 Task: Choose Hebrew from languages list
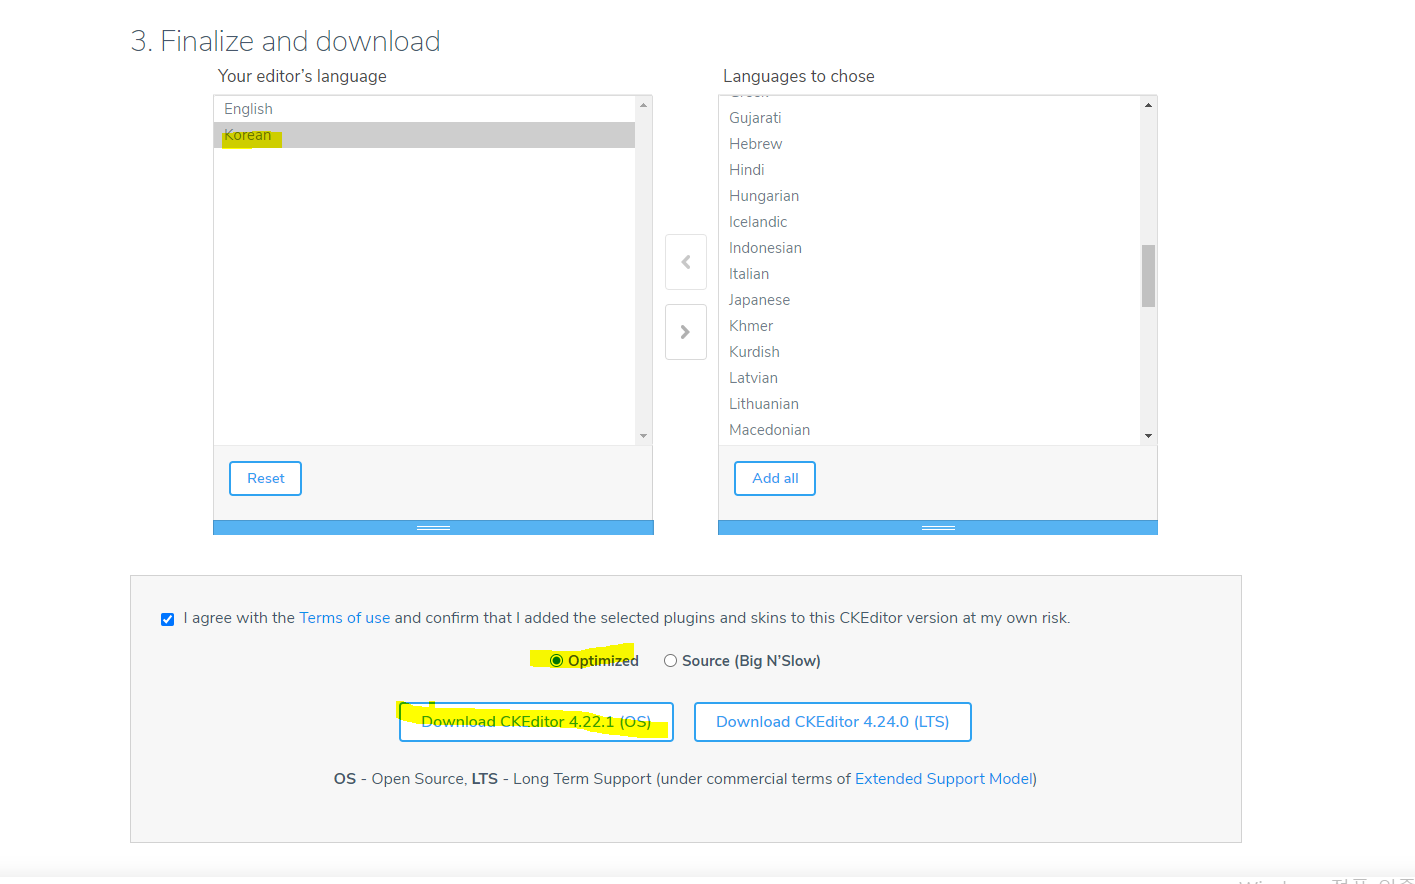[929, 144]
